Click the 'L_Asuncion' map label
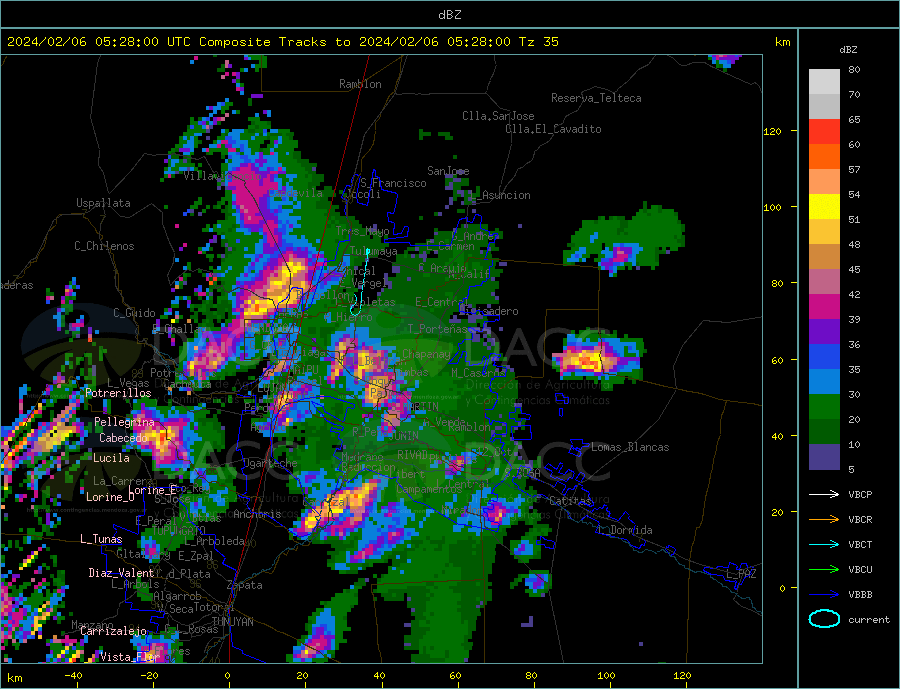 pyautogui.click(x=500, y=195)
